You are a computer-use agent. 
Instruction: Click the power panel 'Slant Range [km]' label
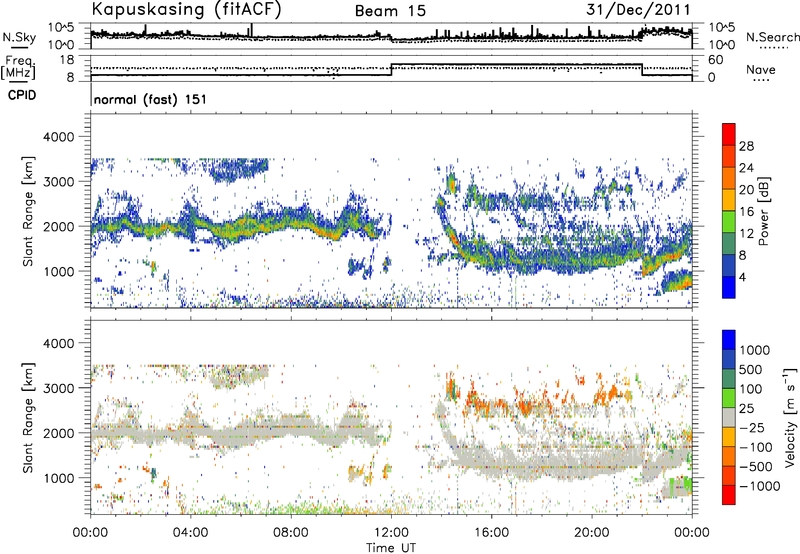[x=28, y=211]
